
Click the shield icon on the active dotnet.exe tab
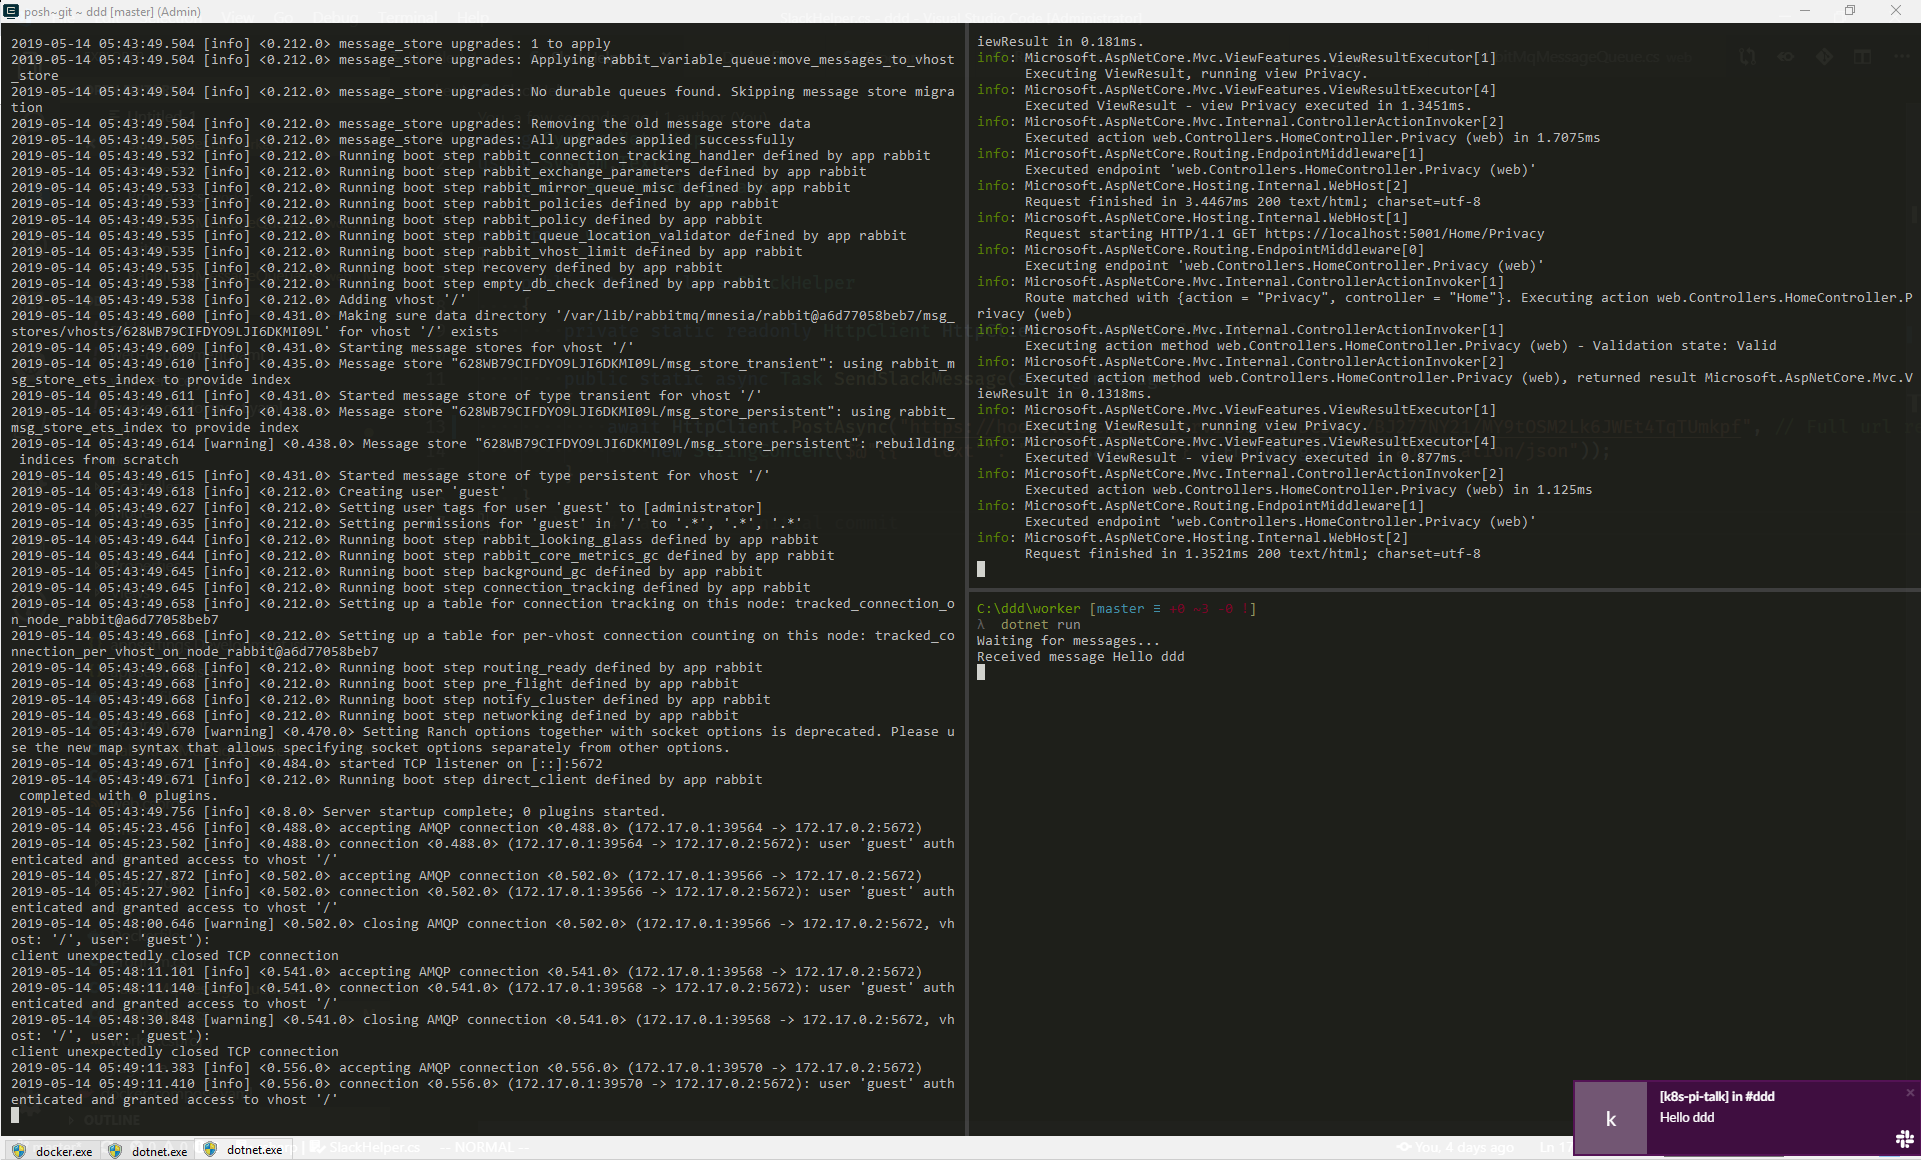coord(210,1150)
